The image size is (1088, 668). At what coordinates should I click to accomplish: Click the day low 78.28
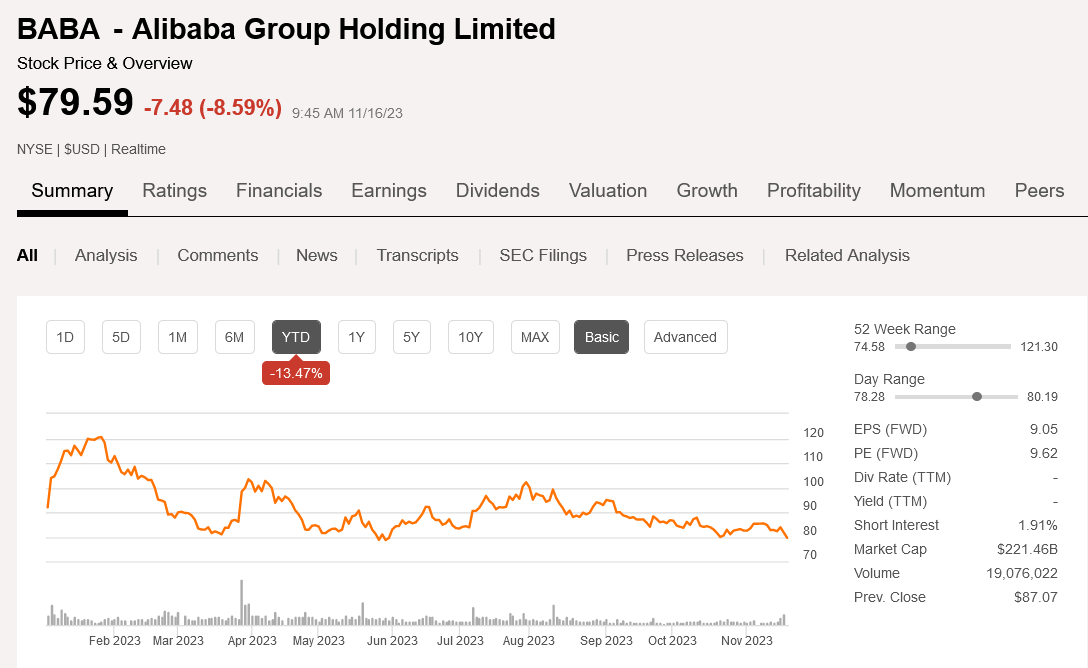point(869,397)
